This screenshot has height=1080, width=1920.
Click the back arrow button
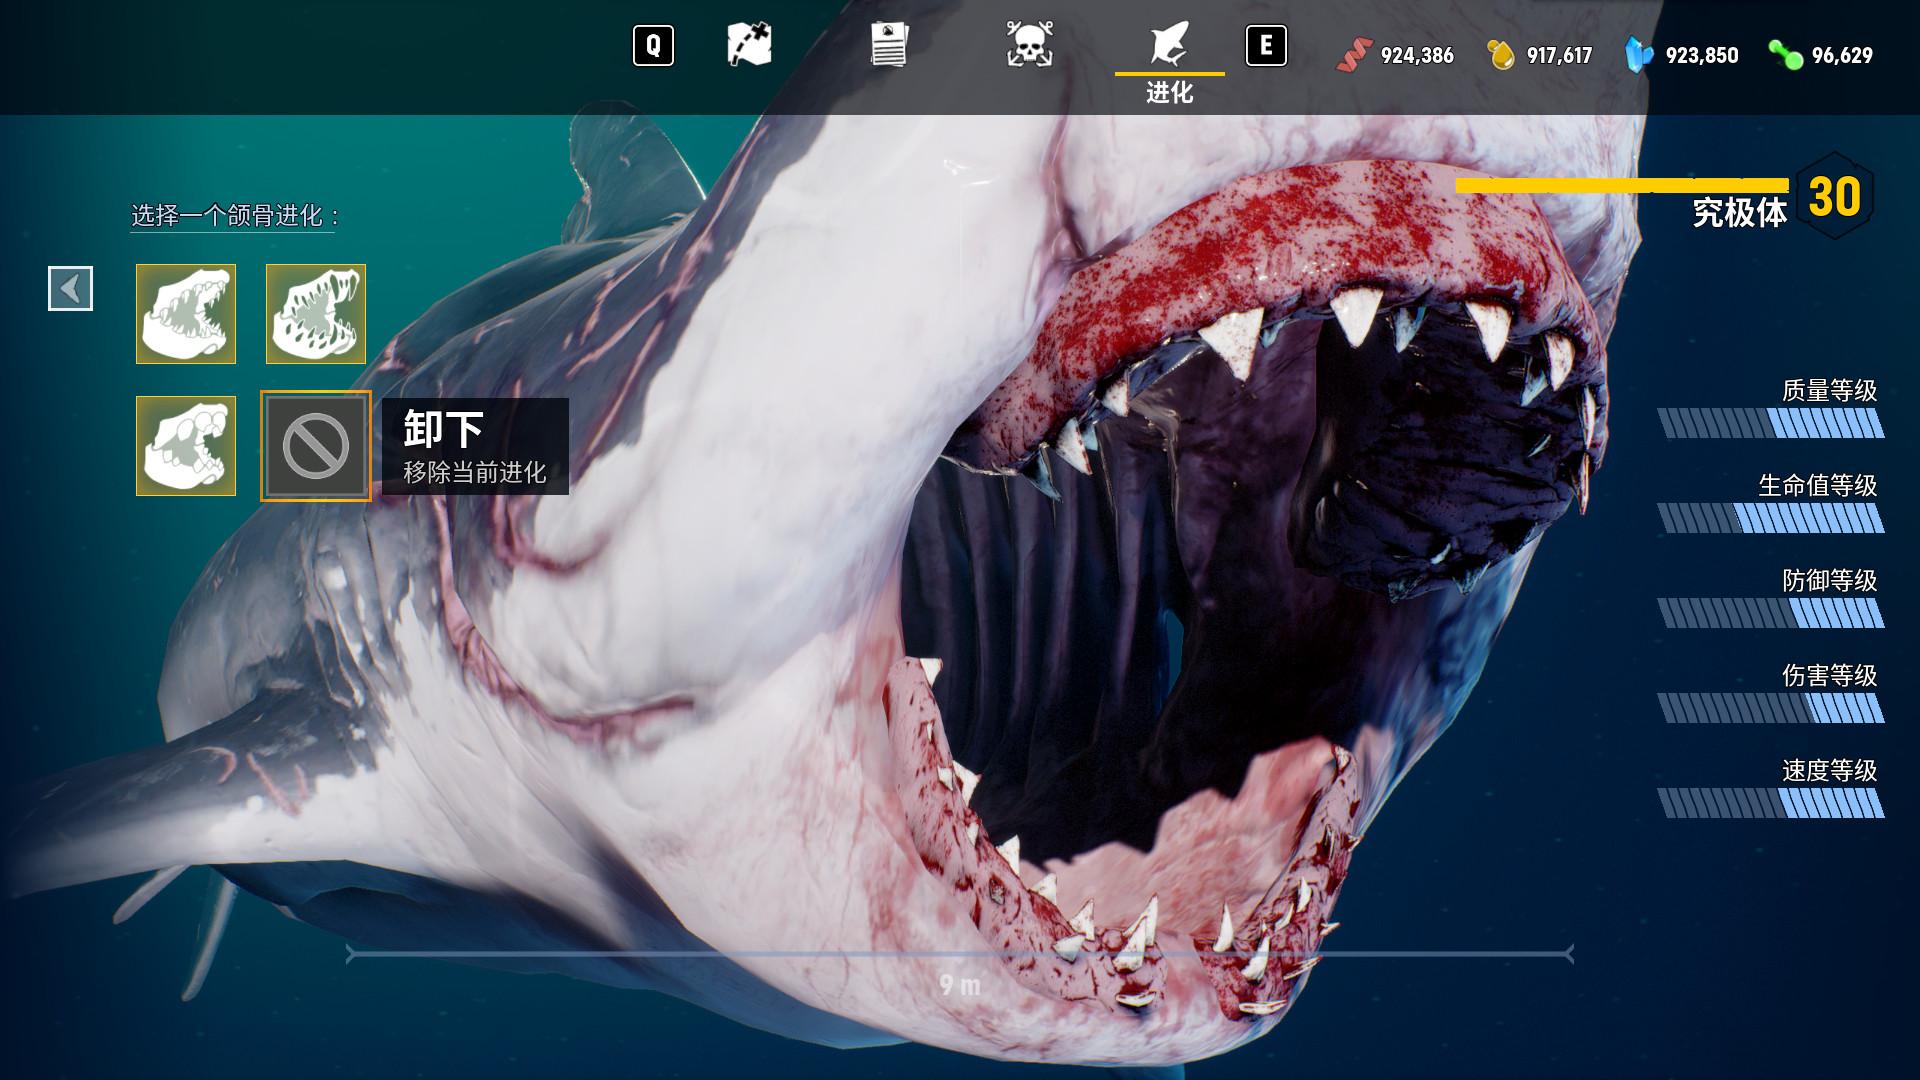(70, 288)
